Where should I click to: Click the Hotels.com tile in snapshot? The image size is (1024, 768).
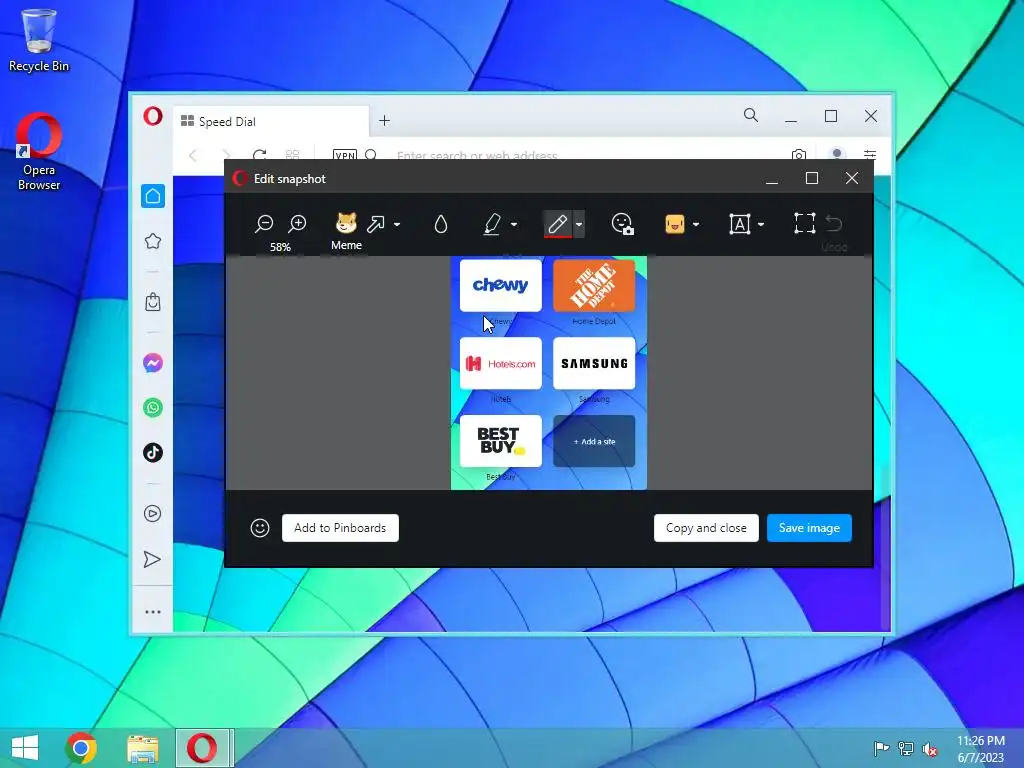[501, 363]
